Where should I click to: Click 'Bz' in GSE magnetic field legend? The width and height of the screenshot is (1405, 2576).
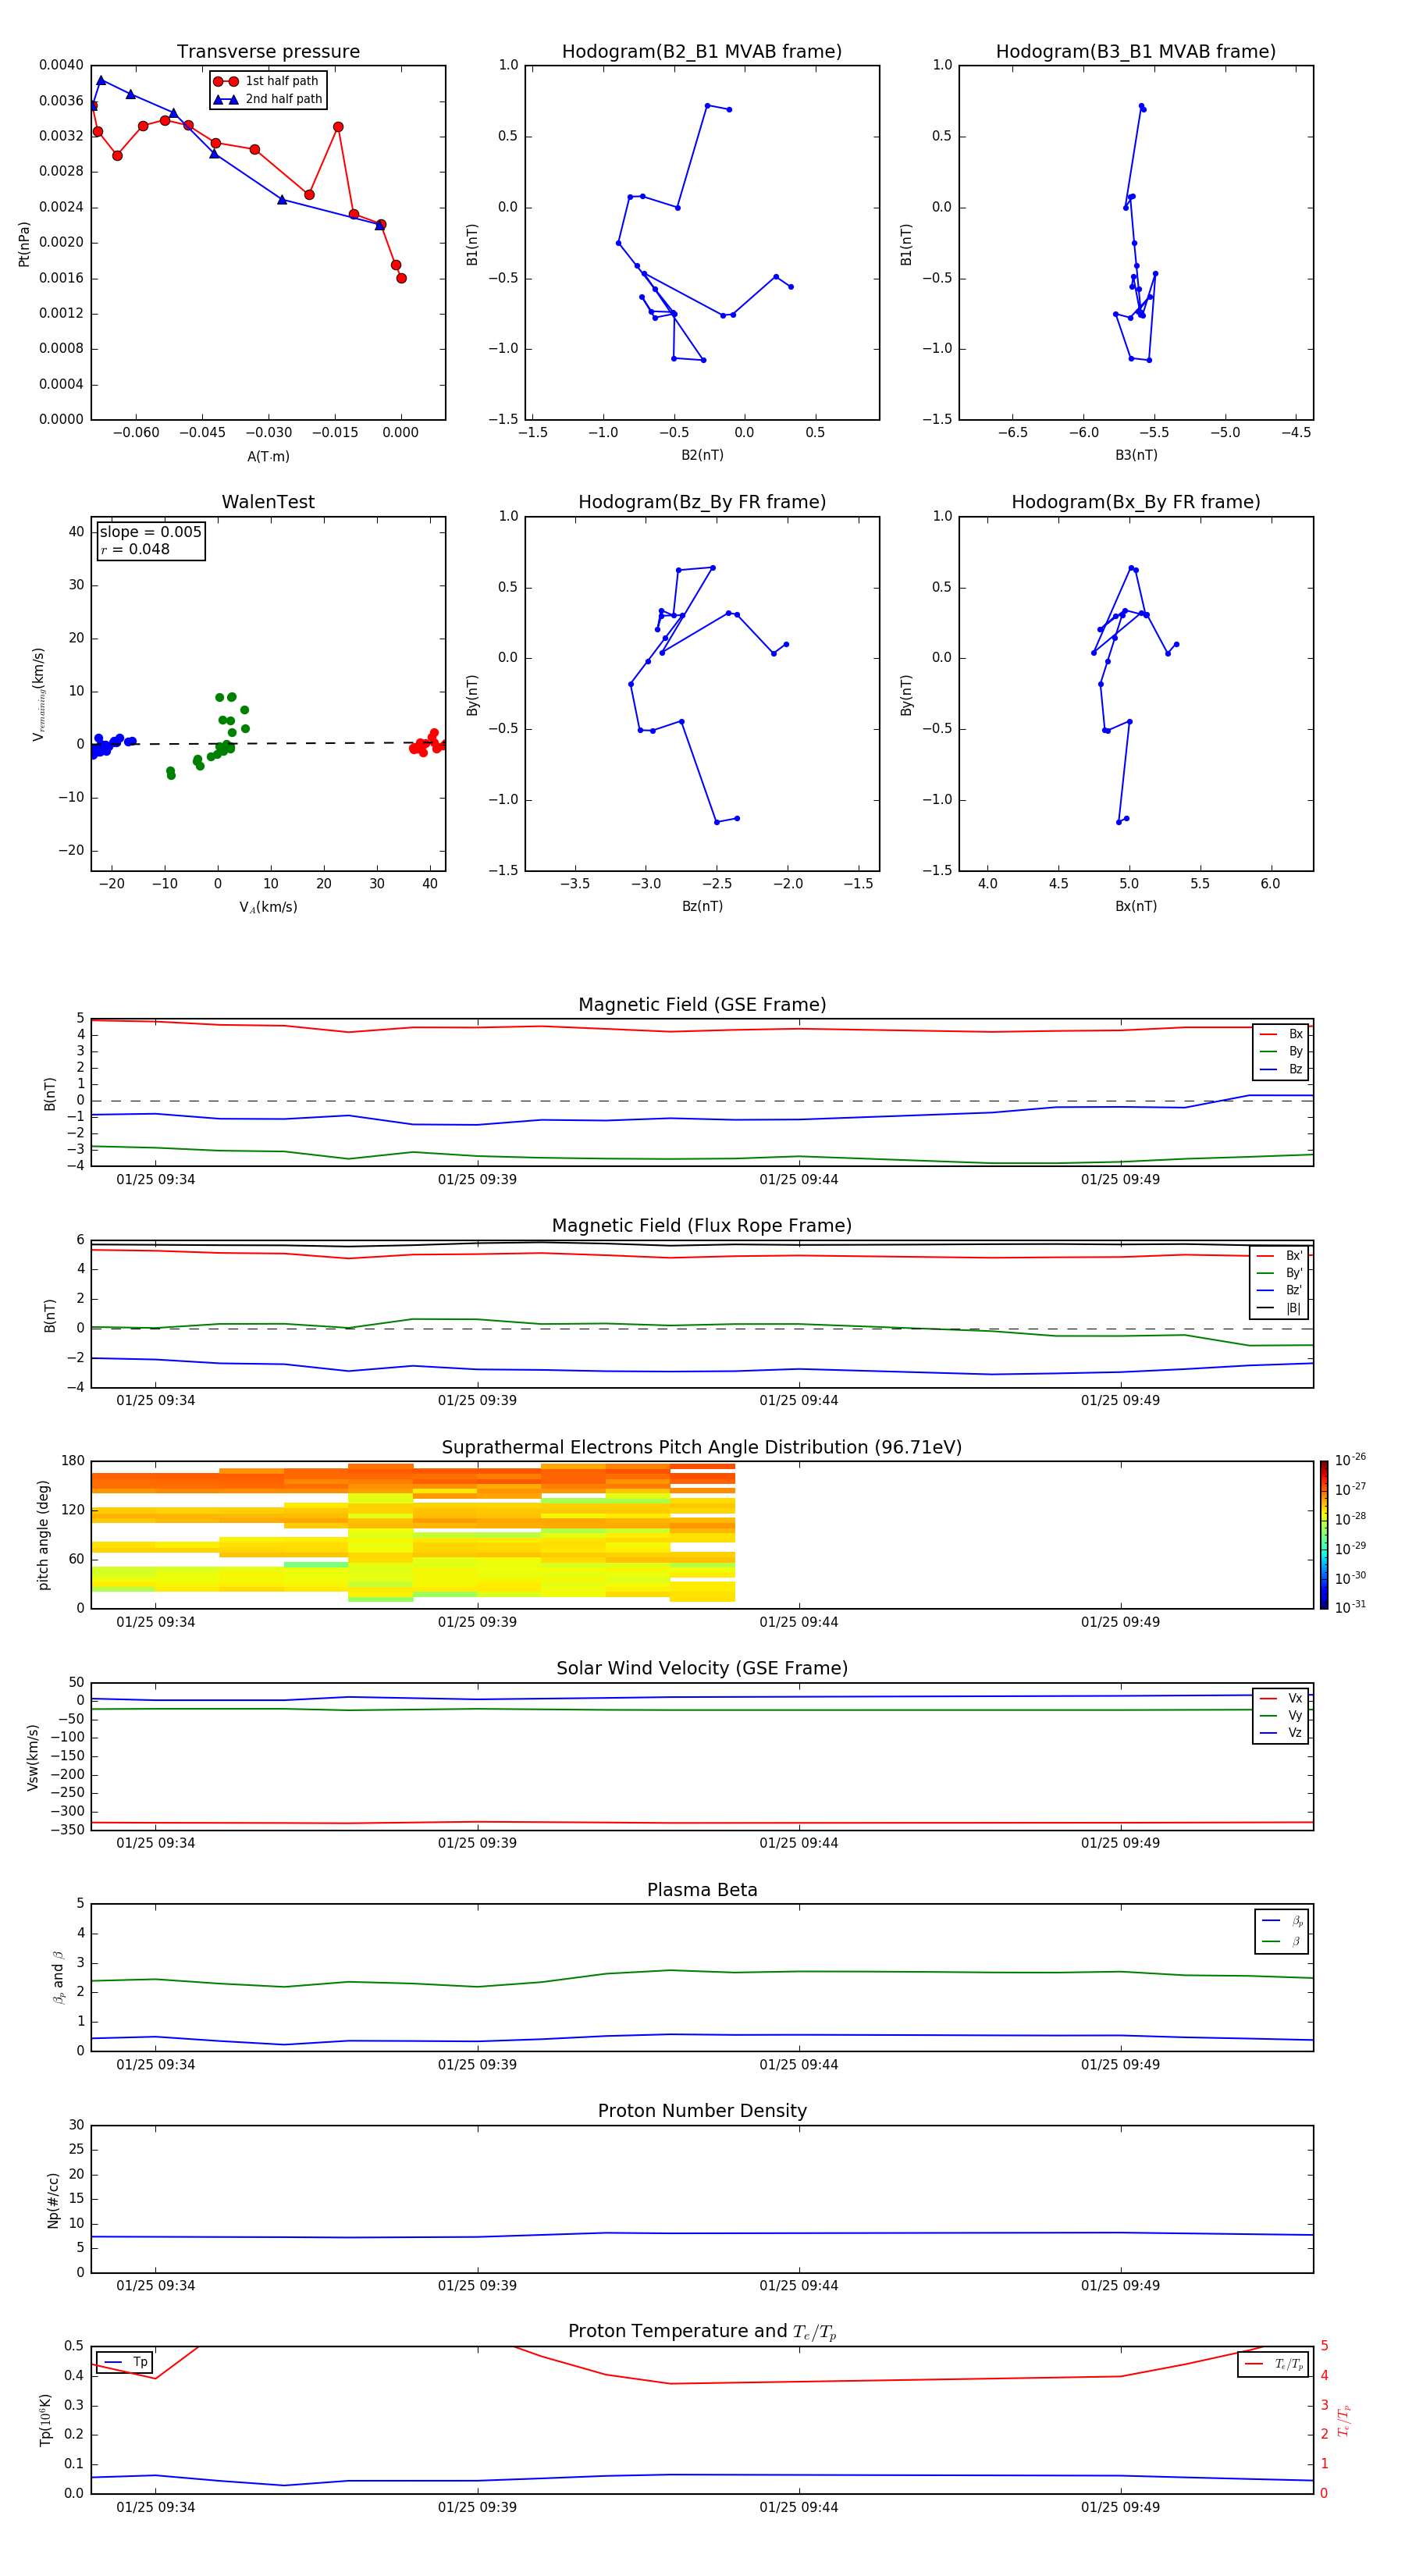point(1281,1069)
